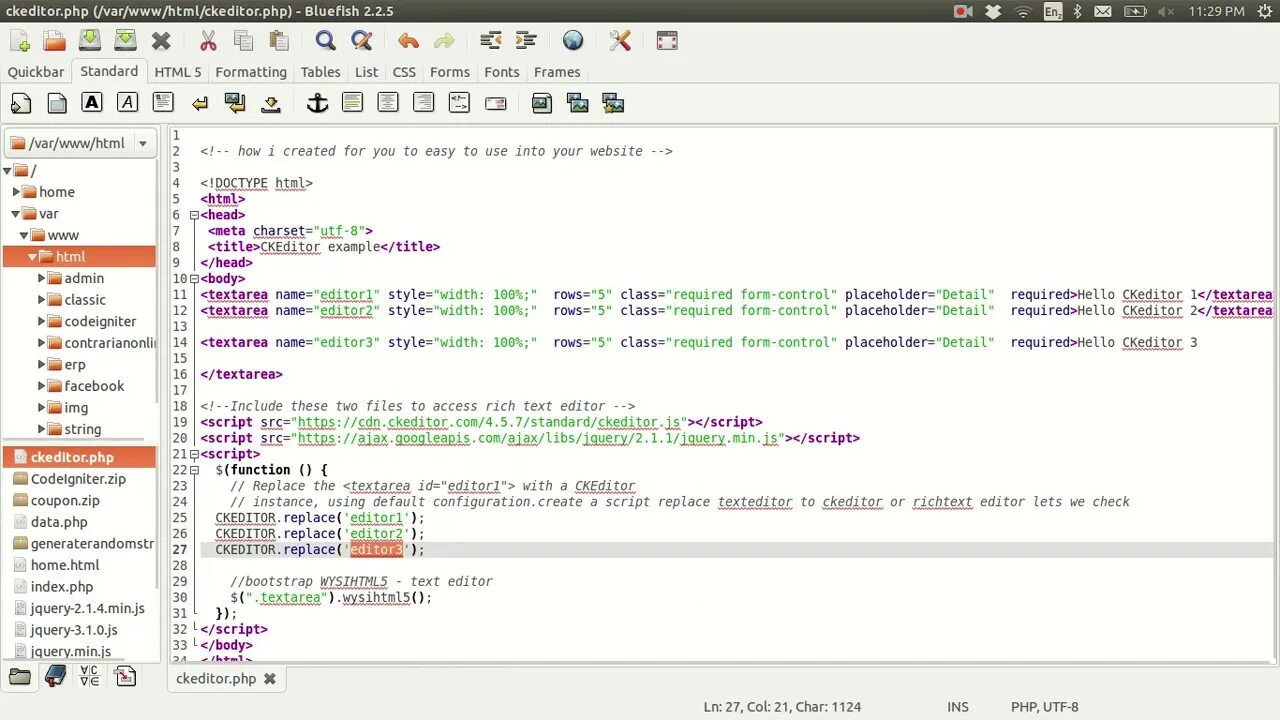
Task: Open Find with magnifier icon
Action: tap(325, 41)
